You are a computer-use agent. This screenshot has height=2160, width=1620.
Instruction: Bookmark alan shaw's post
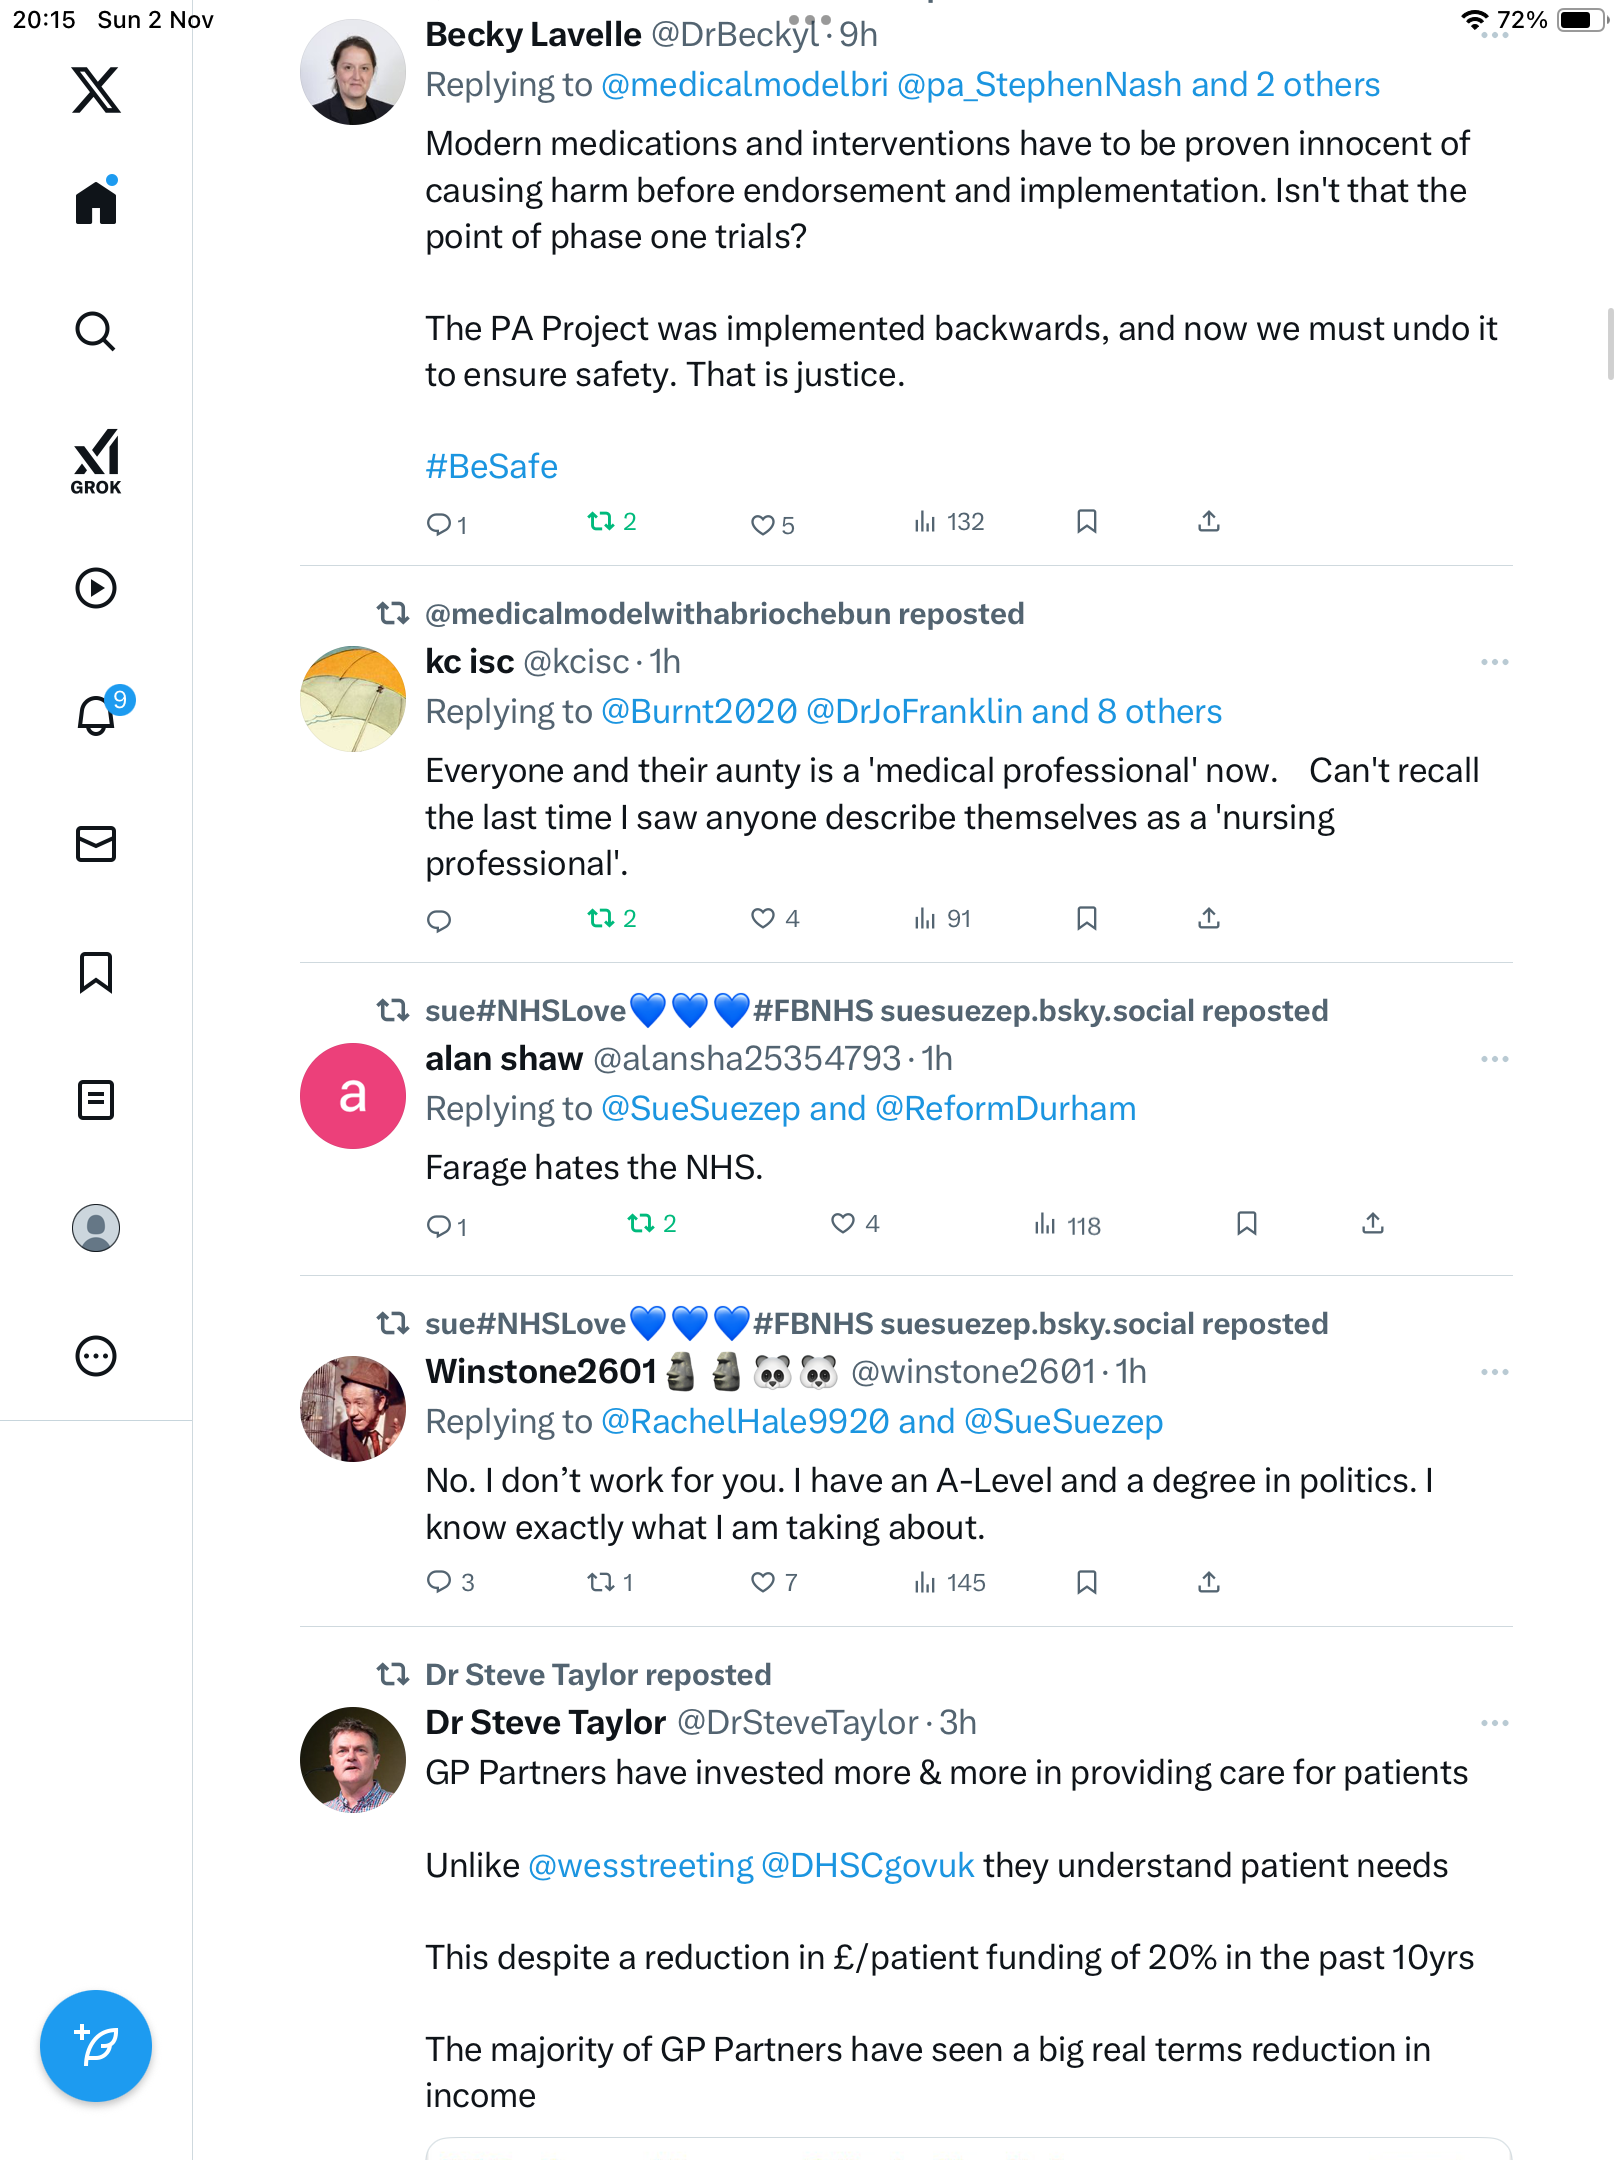[1246, 1223]
